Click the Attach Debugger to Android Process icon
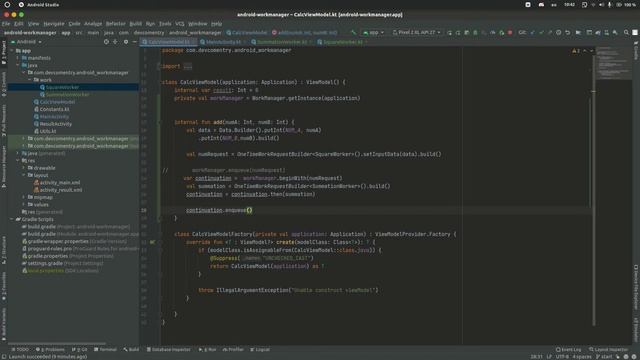 tap(502, 32)
